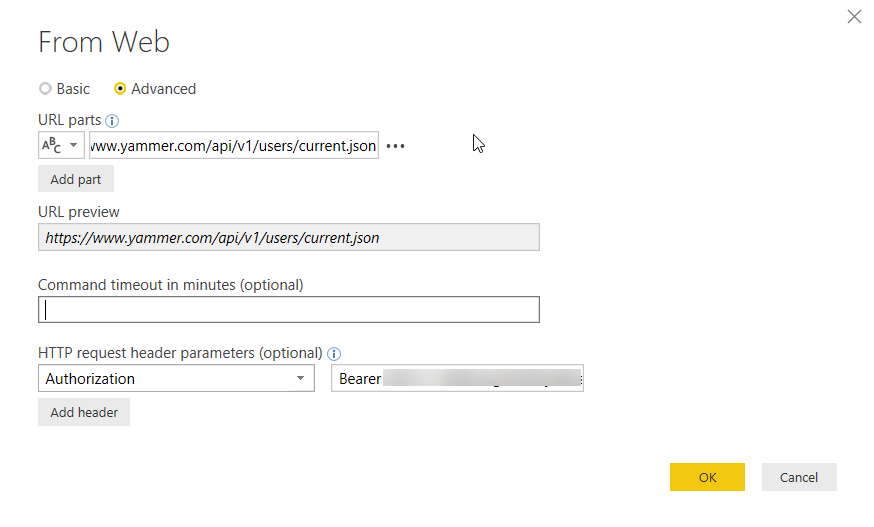Click the Cancel button

pyautogui.click(x=799, y=477)
